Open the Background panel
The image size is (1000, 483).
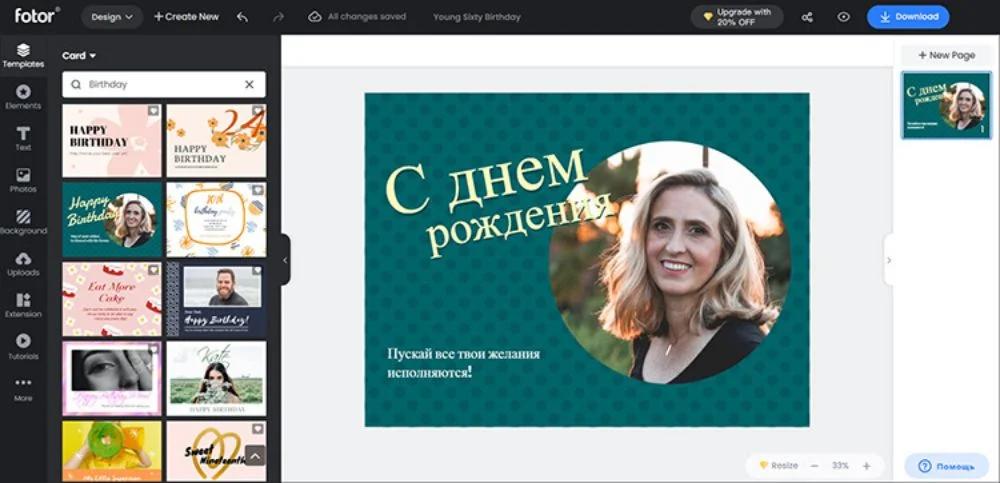click(x=23, y=222)
